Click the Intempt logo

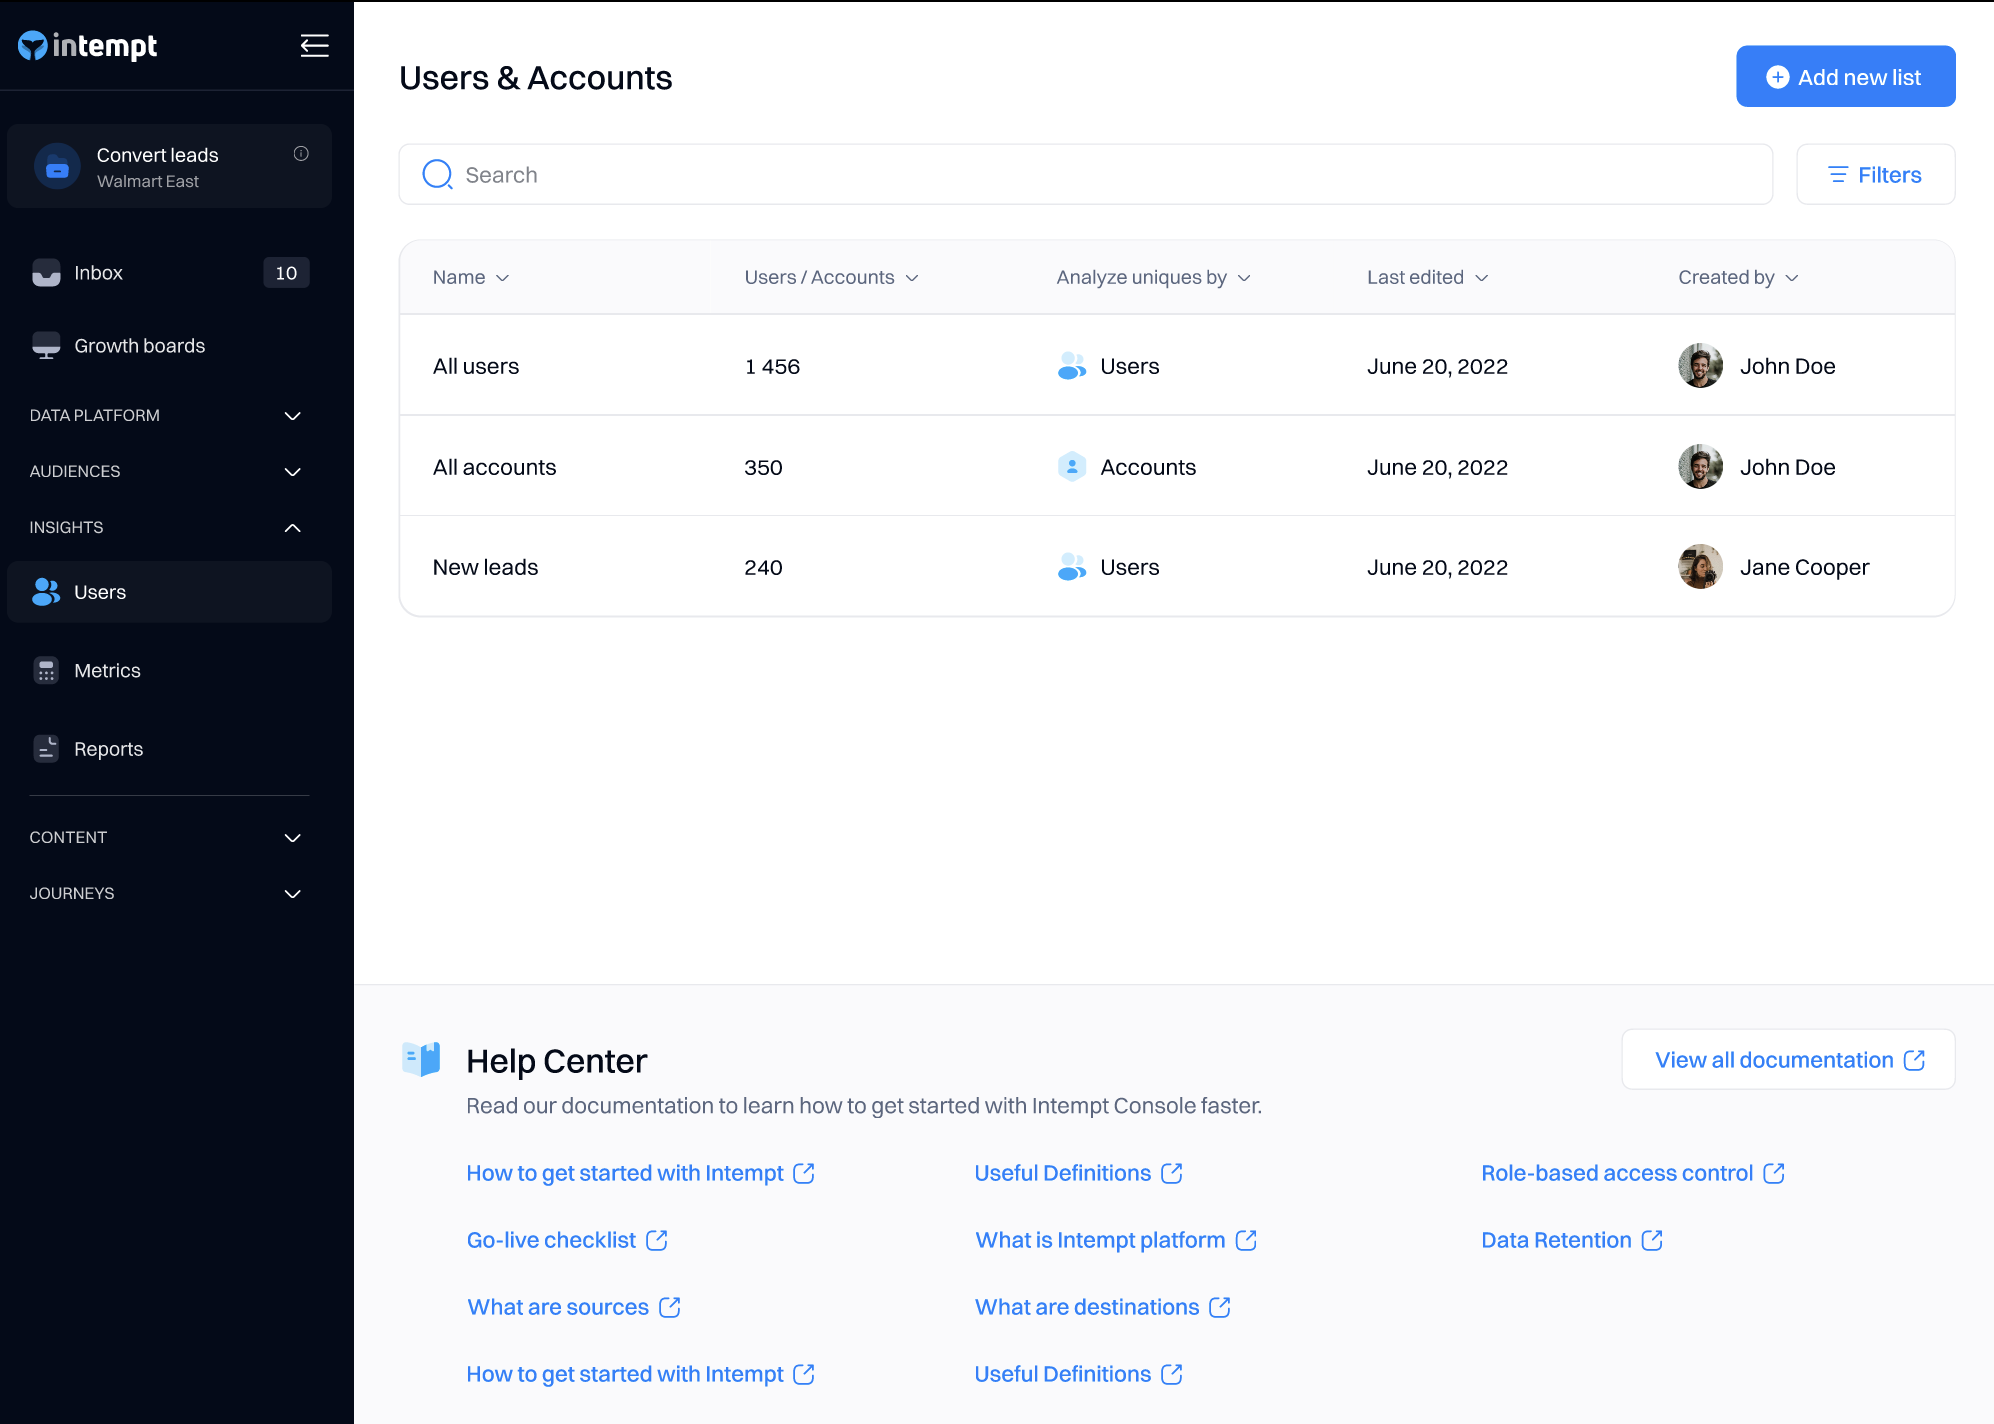tap(88, 46)
